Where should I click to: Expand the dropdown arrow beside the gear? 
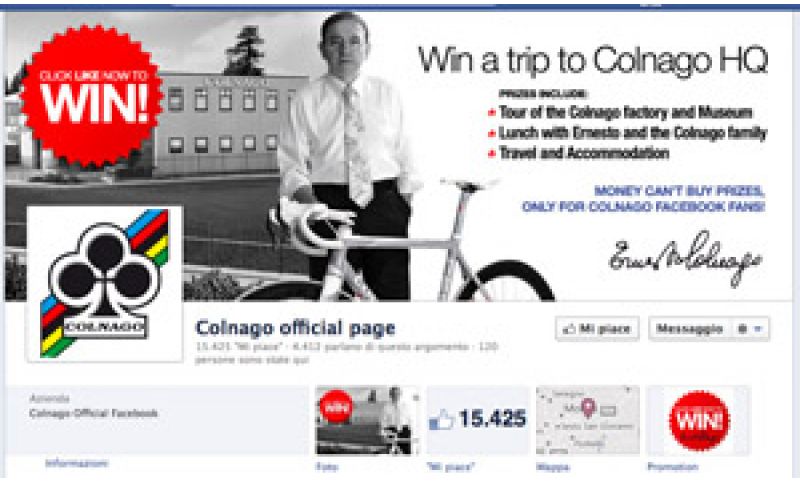pyautogui.click(x=758, y=329)
